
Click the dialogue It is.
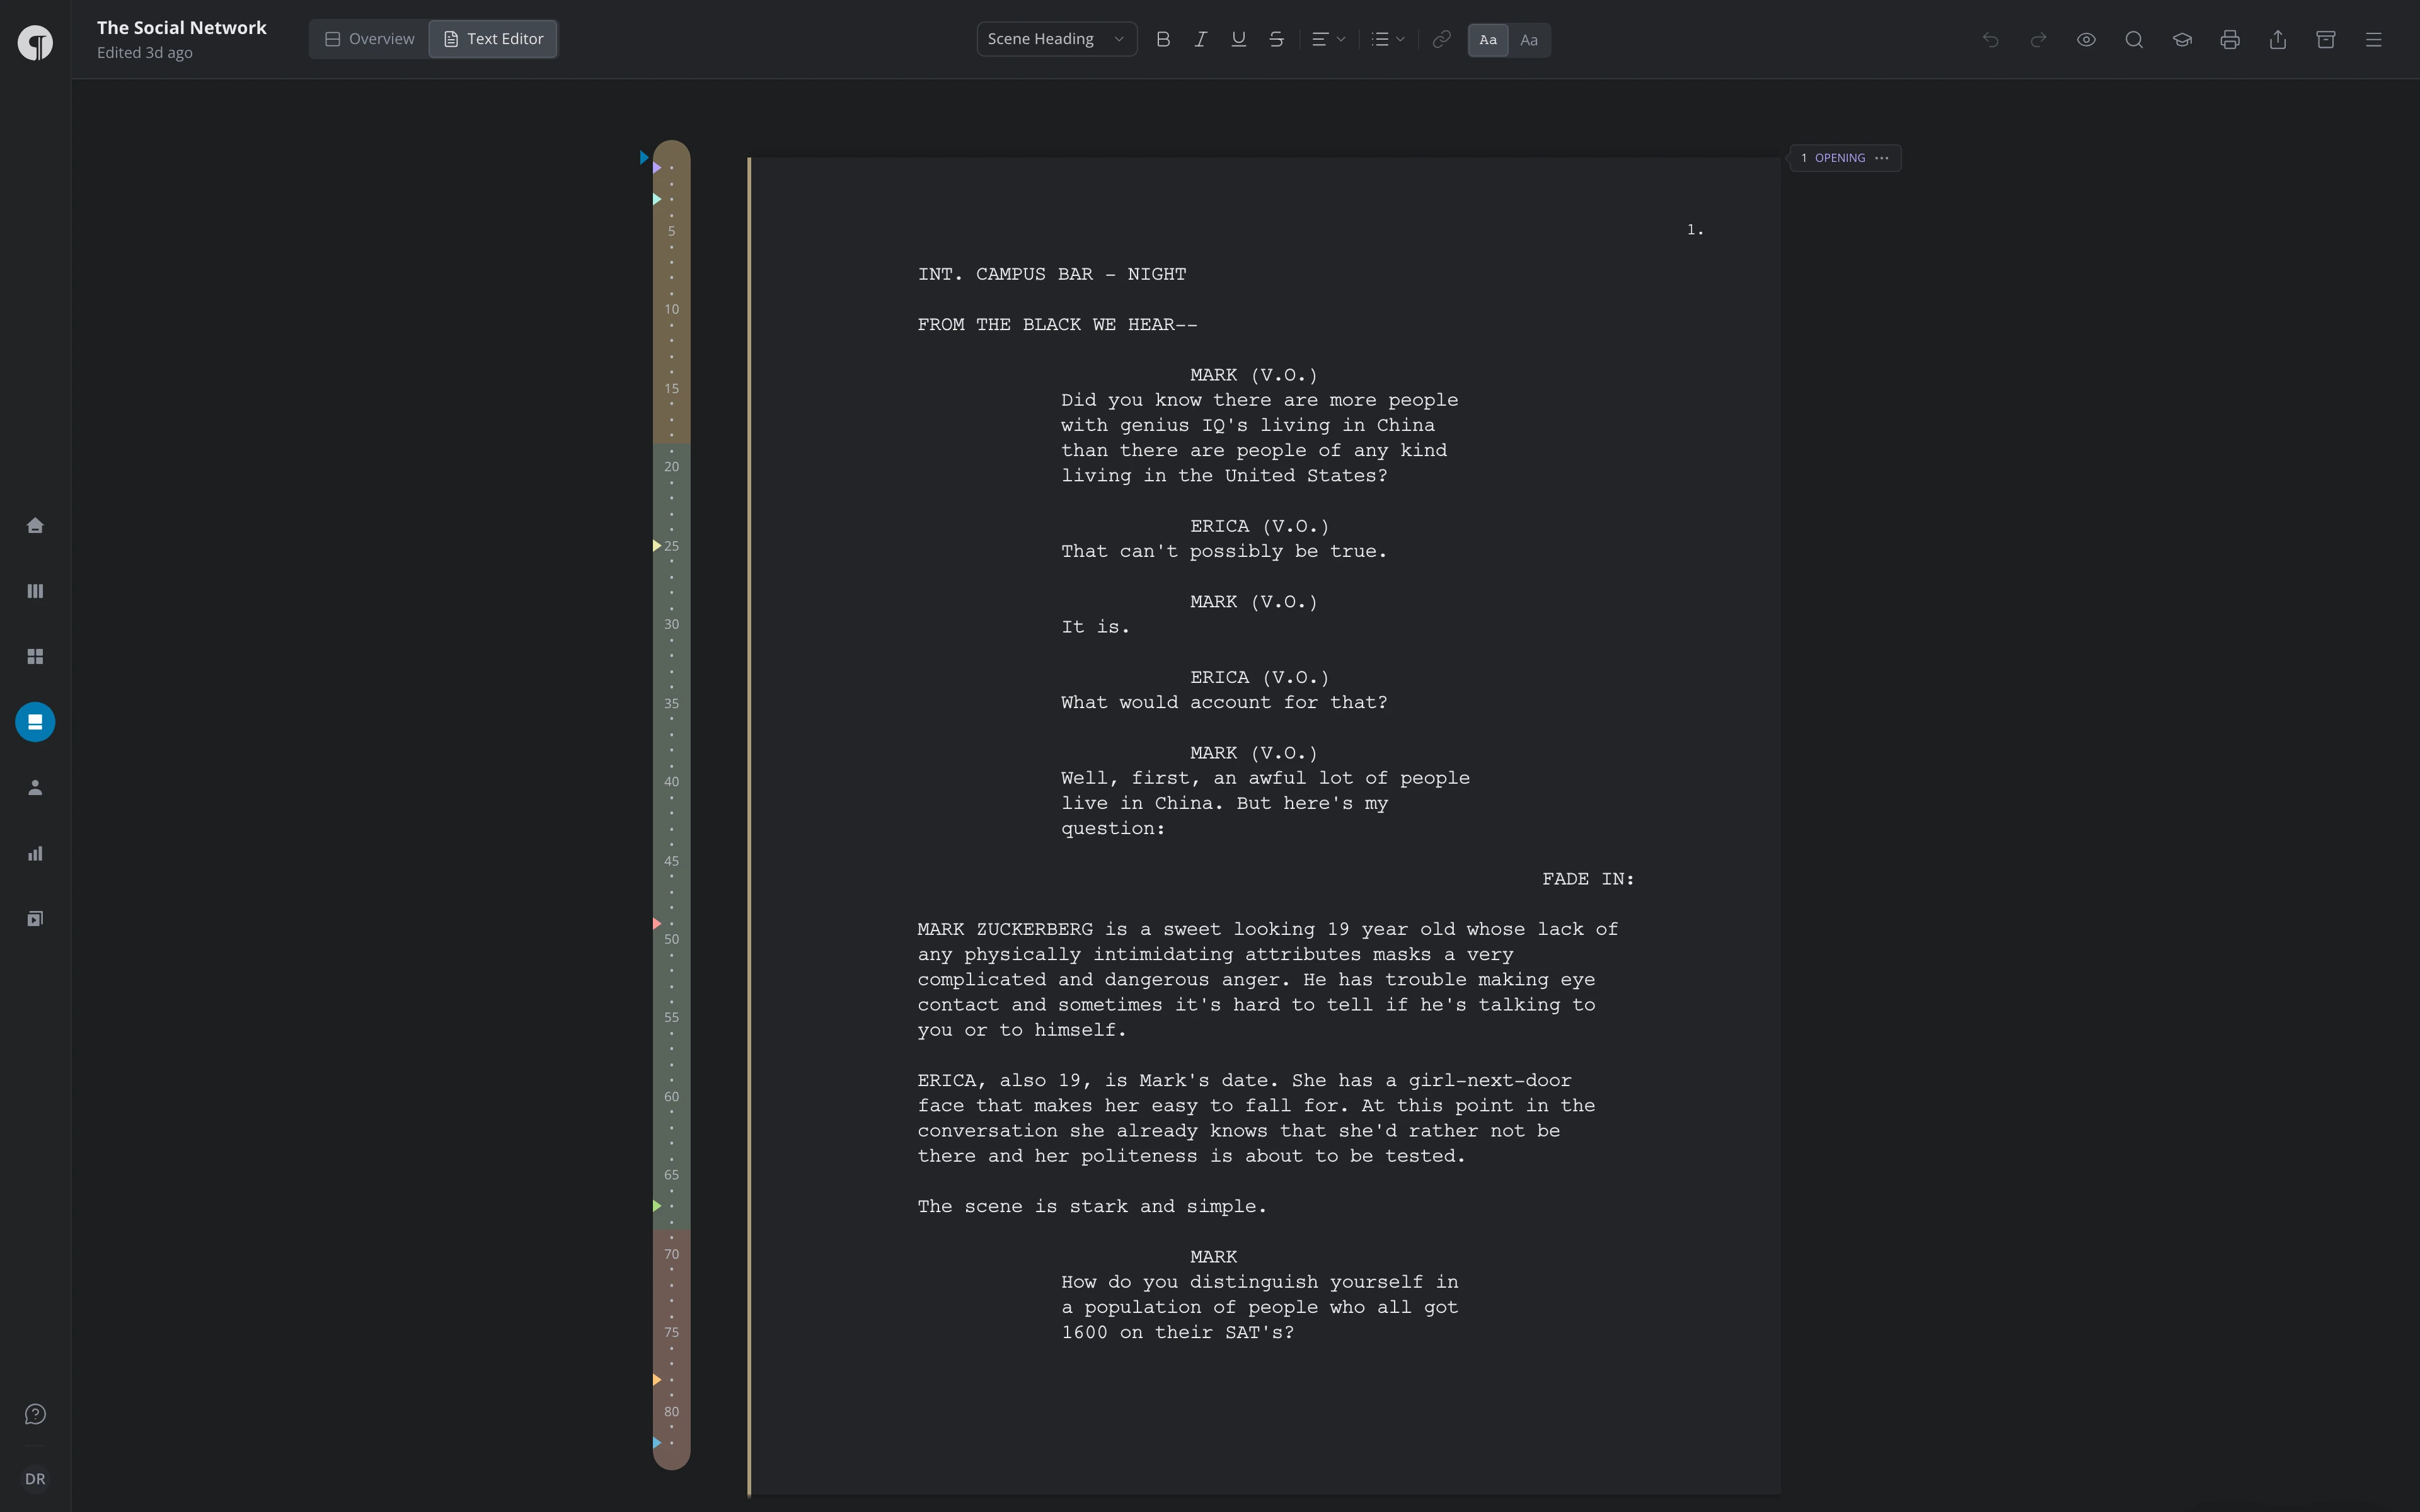pos(1095,627)
